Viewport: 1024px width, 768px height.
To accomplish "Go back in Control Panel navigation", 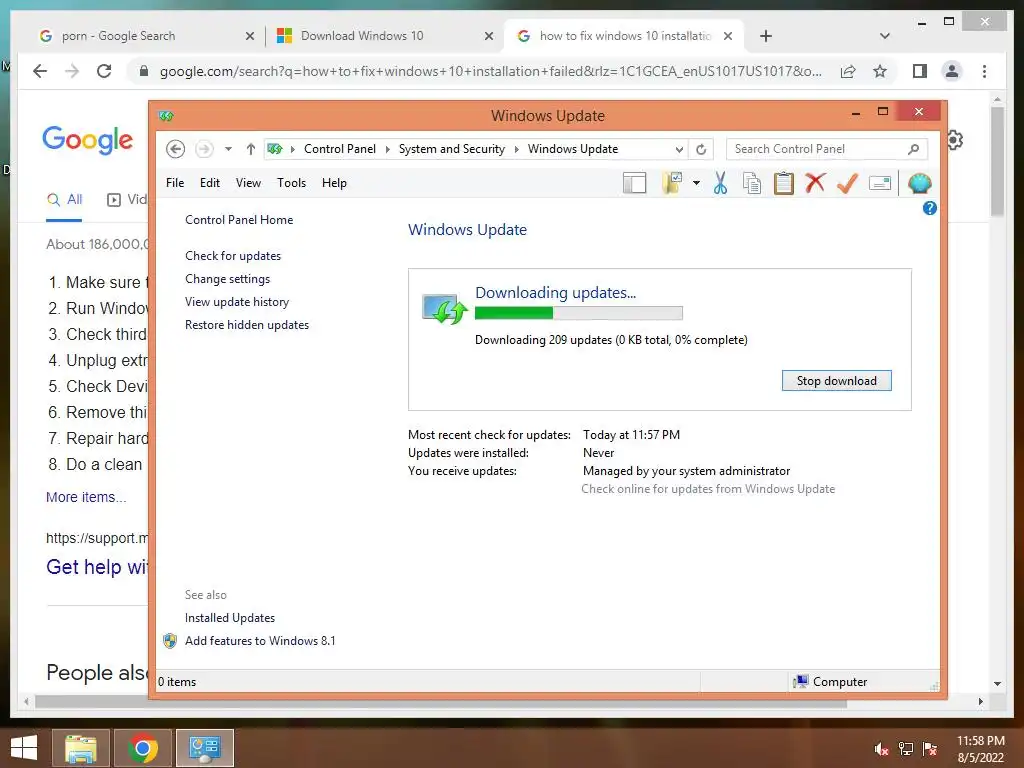I will 175,149.
